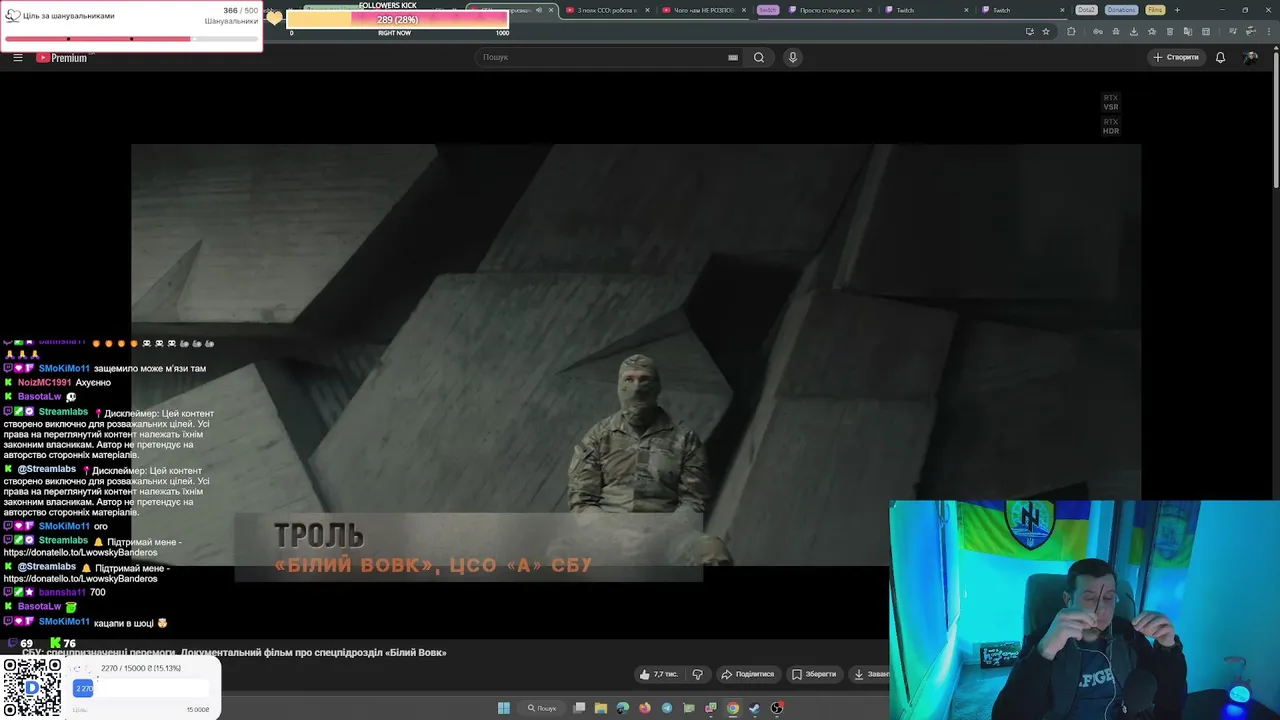
Task: Focus the YouTube search field
Action: click(600, 57)
